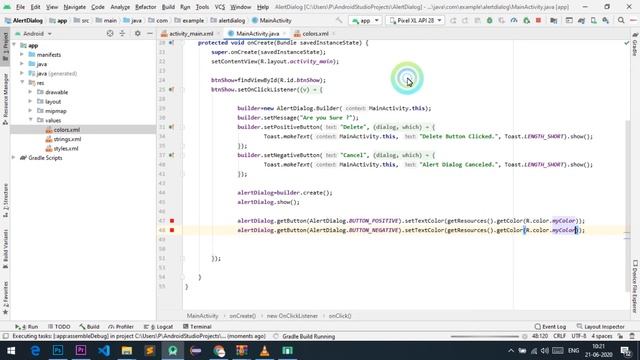Collapse the values folder
The image size is (640, 360).
pos(30,120)
